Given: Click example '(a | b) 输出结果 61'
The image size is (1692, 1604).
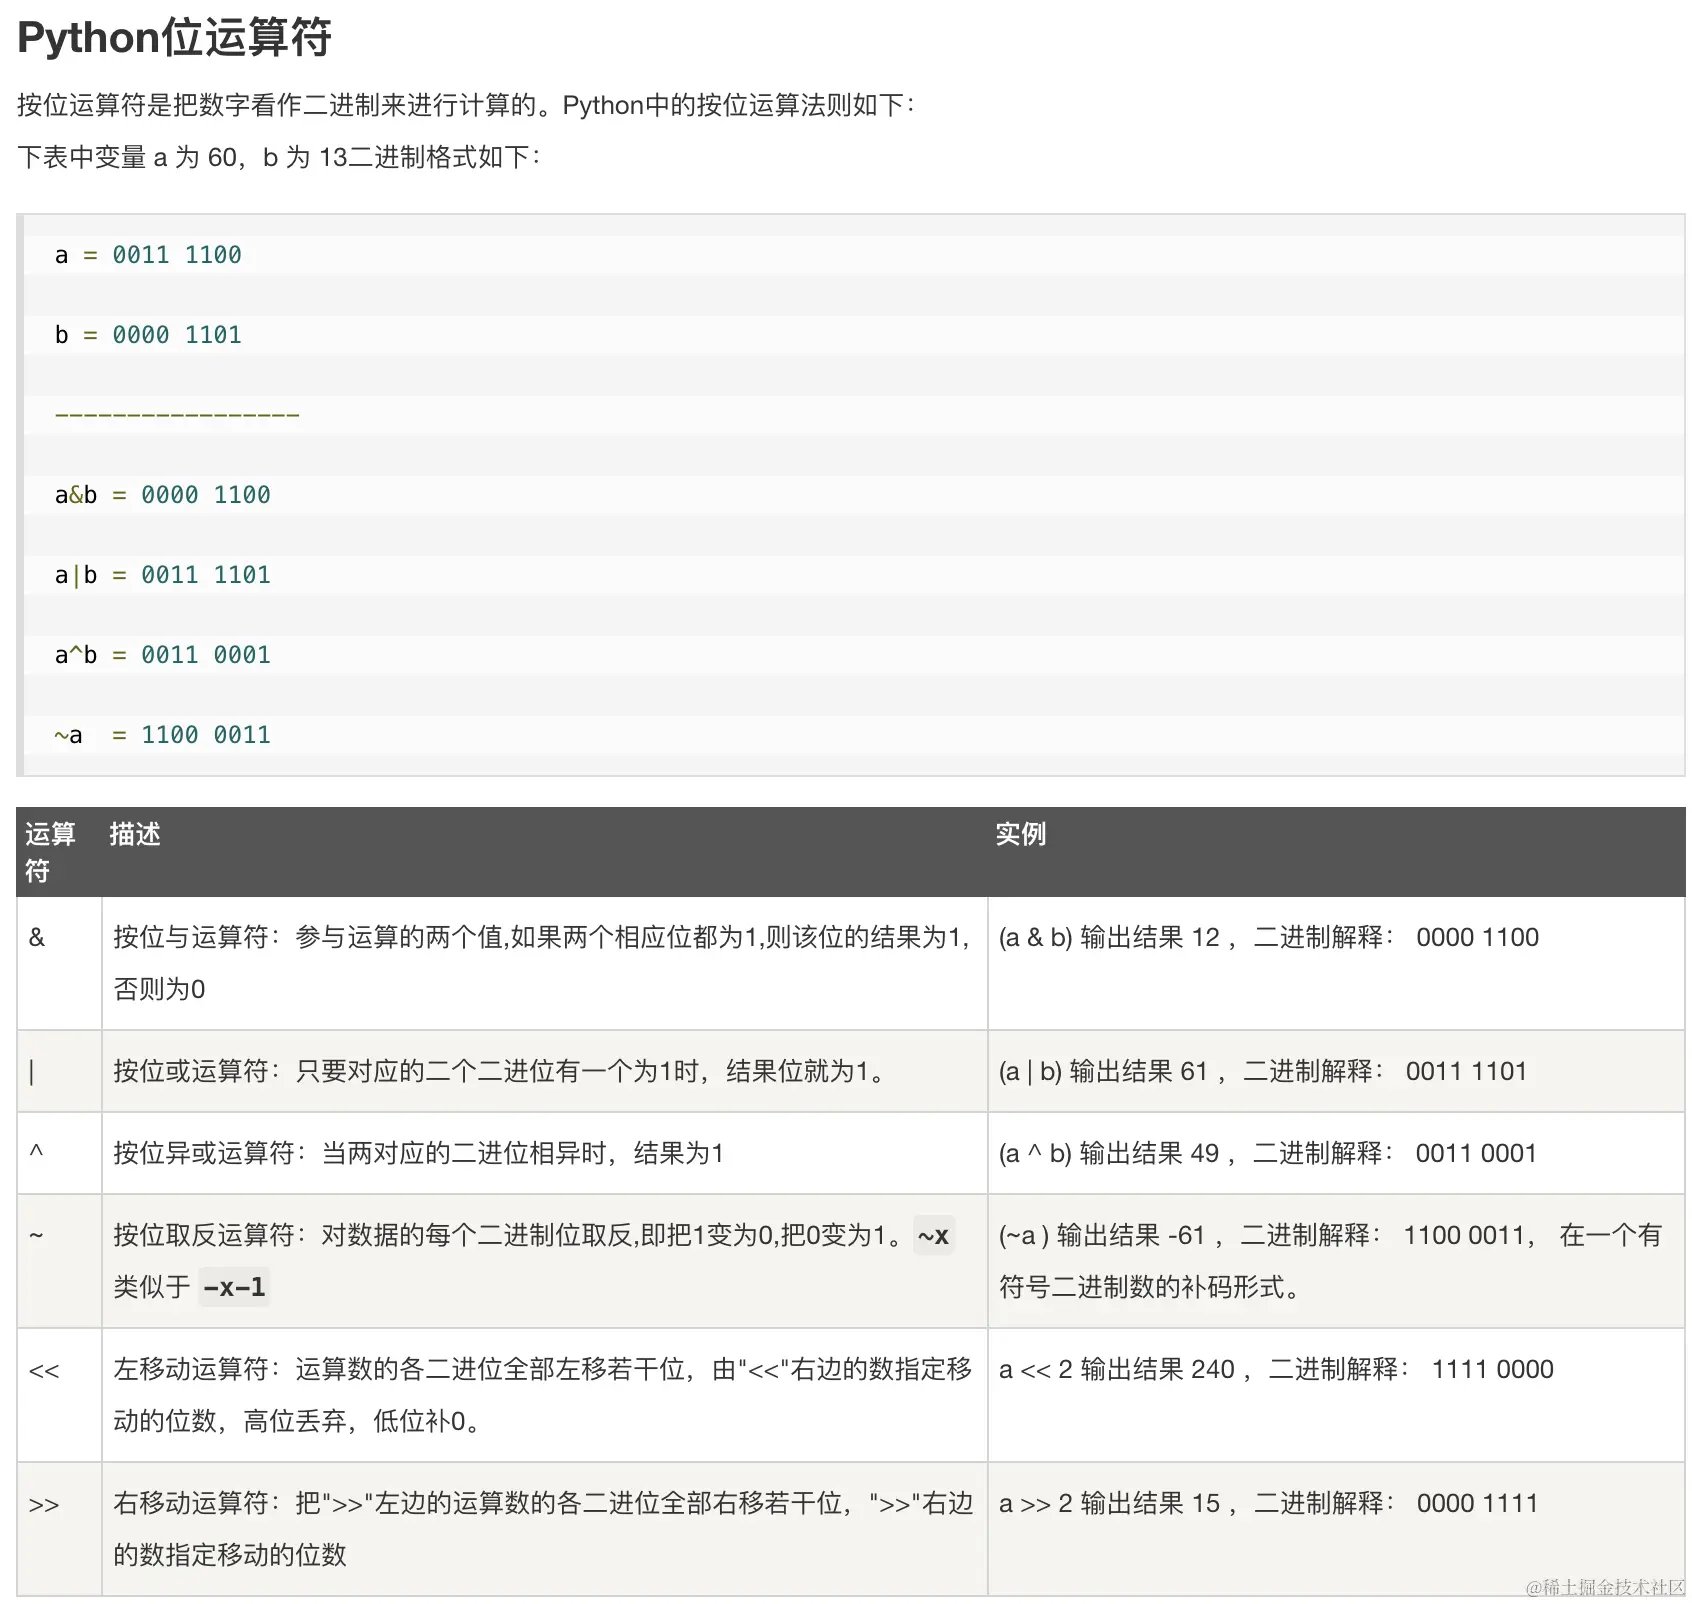Looking at the screenshot, I should click(1263, 1071).
